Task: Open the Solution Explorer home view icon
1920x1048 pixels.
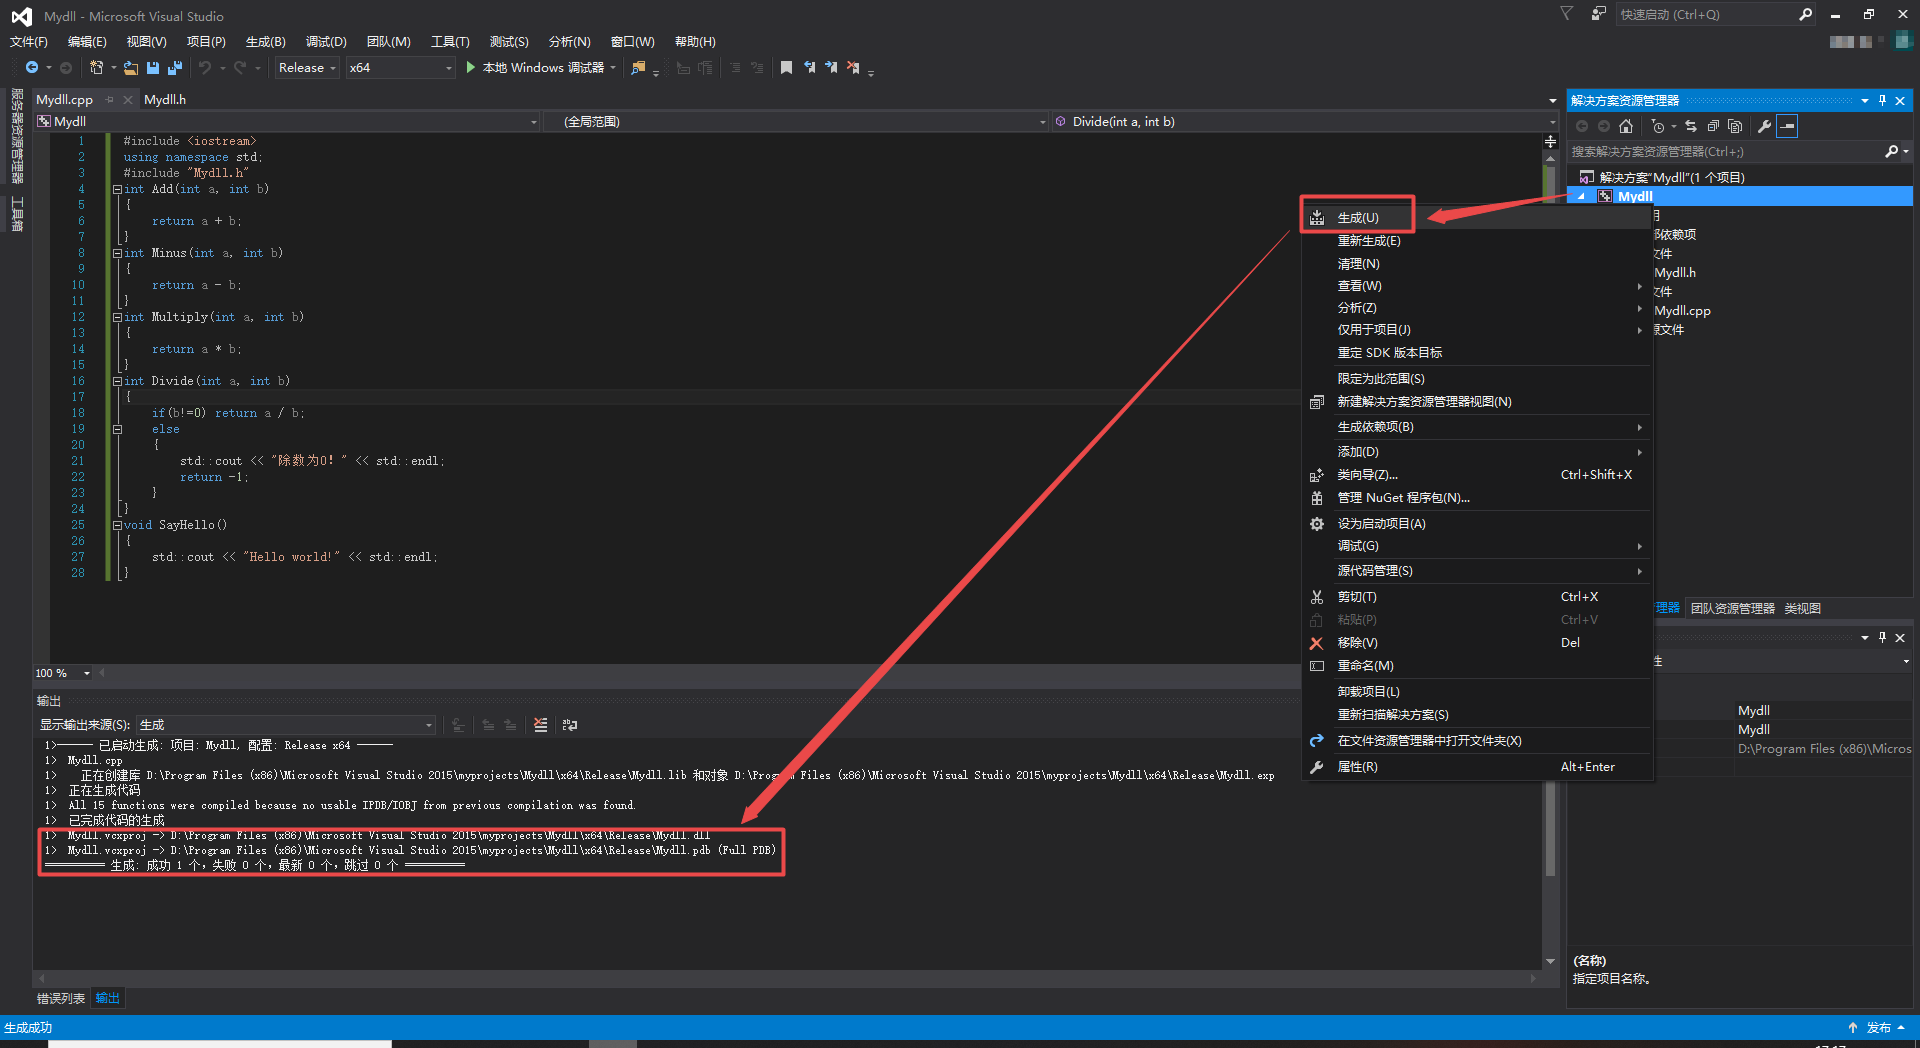Action: click(1626, 126)
